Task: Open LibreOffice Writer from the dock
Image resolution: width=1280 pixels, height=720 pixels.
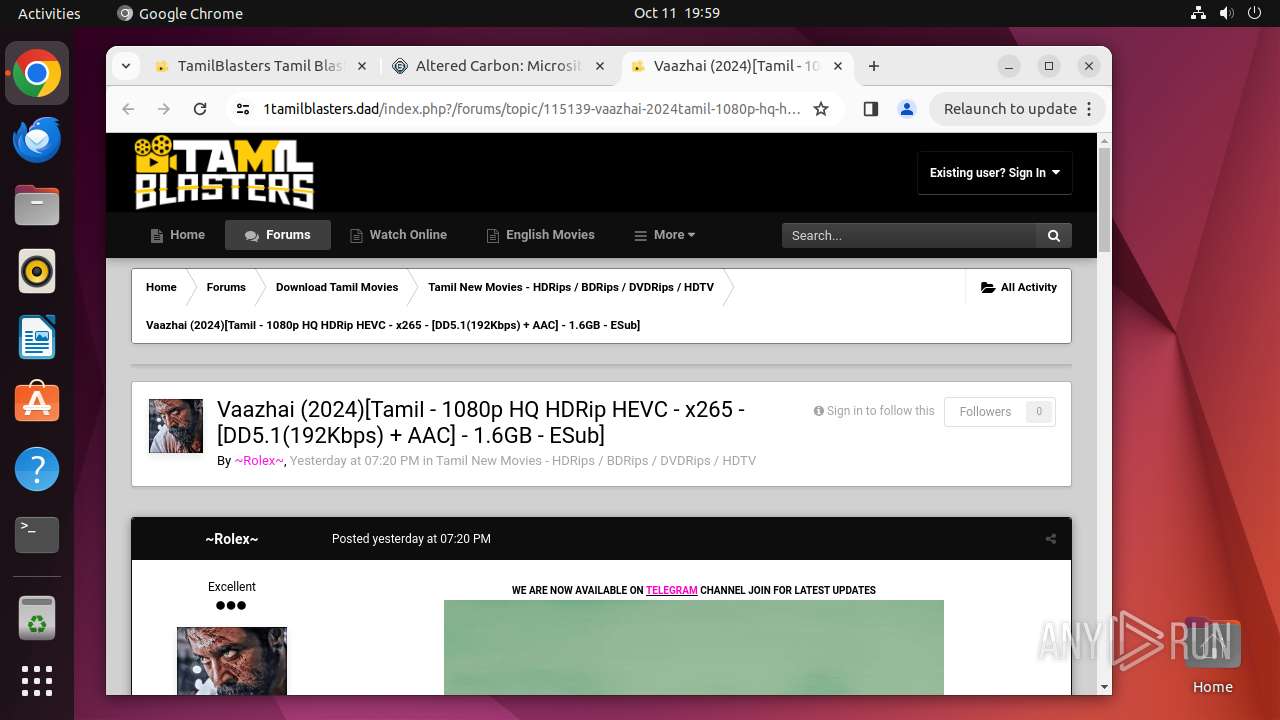Action: coord(37,337)
